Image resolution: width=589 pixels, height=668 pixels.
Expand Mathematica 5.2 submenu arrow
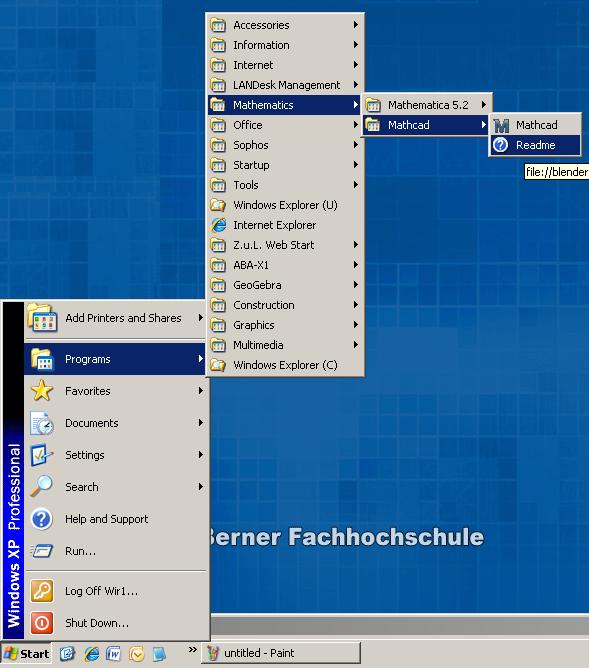coord(484,105)
